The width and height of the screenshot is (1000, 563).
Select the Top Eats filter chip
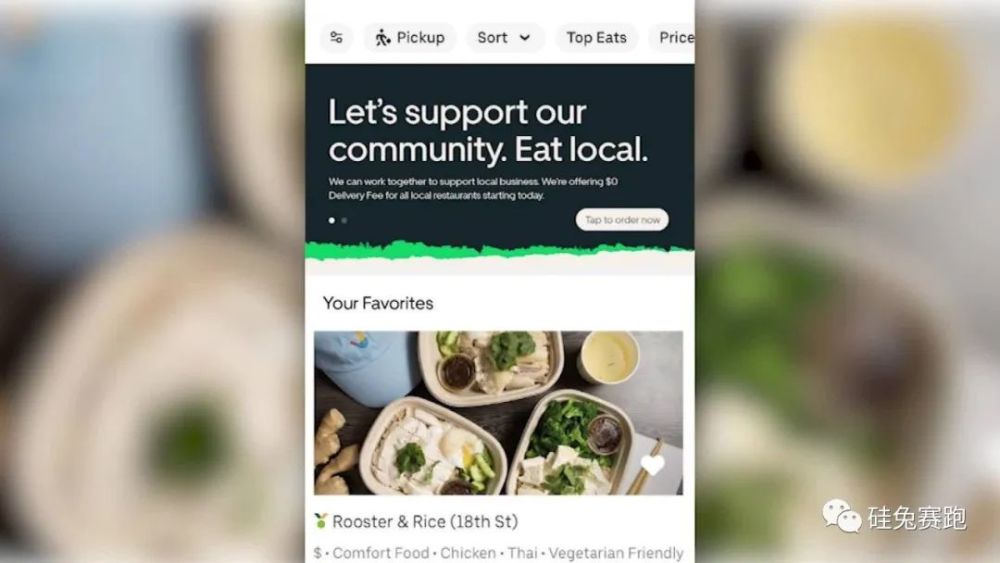coord(596,38)
